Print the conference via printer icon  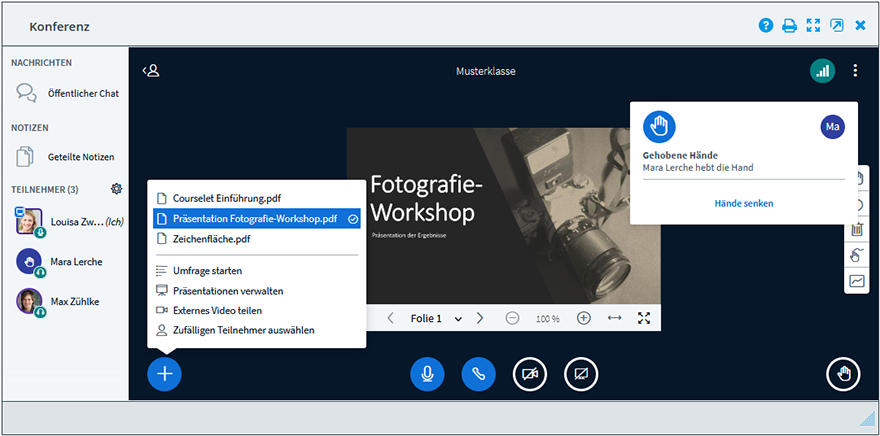coord(789,25)
